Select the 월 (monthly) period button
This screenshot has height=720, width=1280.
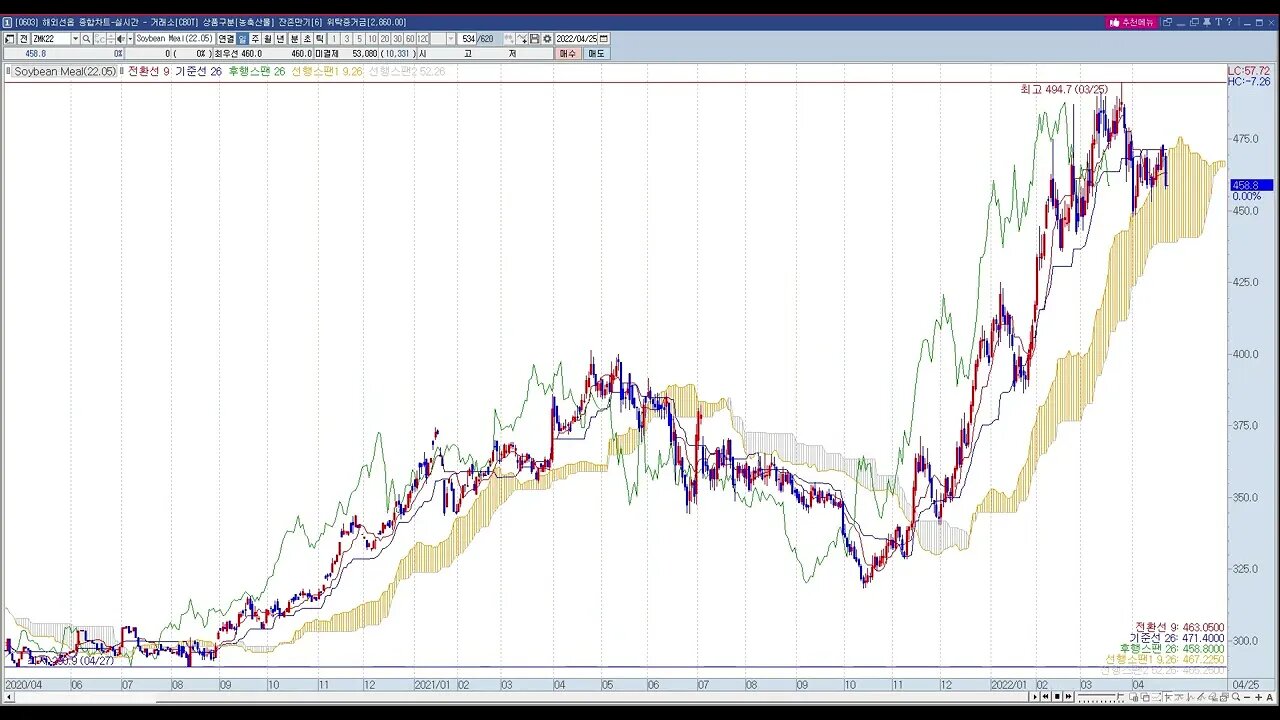click(268, 39)
